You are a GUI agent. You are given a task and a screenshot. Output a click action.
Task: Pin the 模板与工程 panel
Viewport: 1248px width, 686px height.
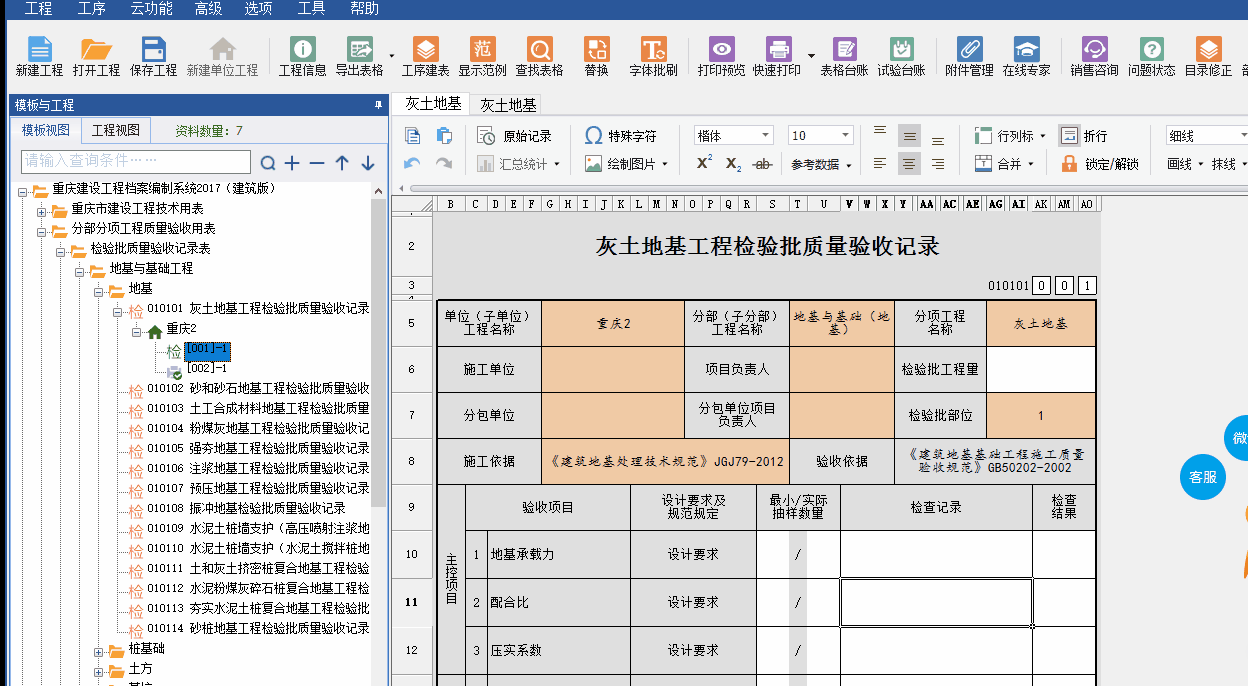pos(378,105)
